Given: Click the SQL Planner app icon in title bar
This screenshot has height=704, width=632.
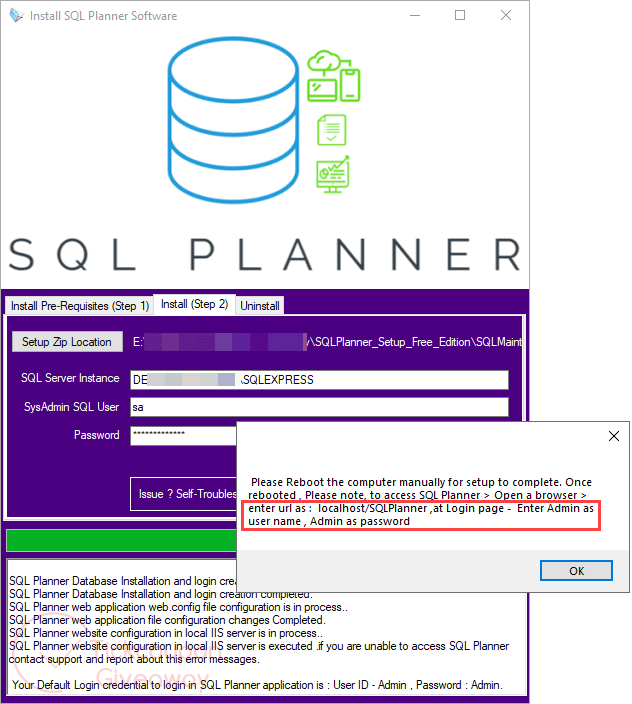Looking at the screenshot, I should pos(17,15).
